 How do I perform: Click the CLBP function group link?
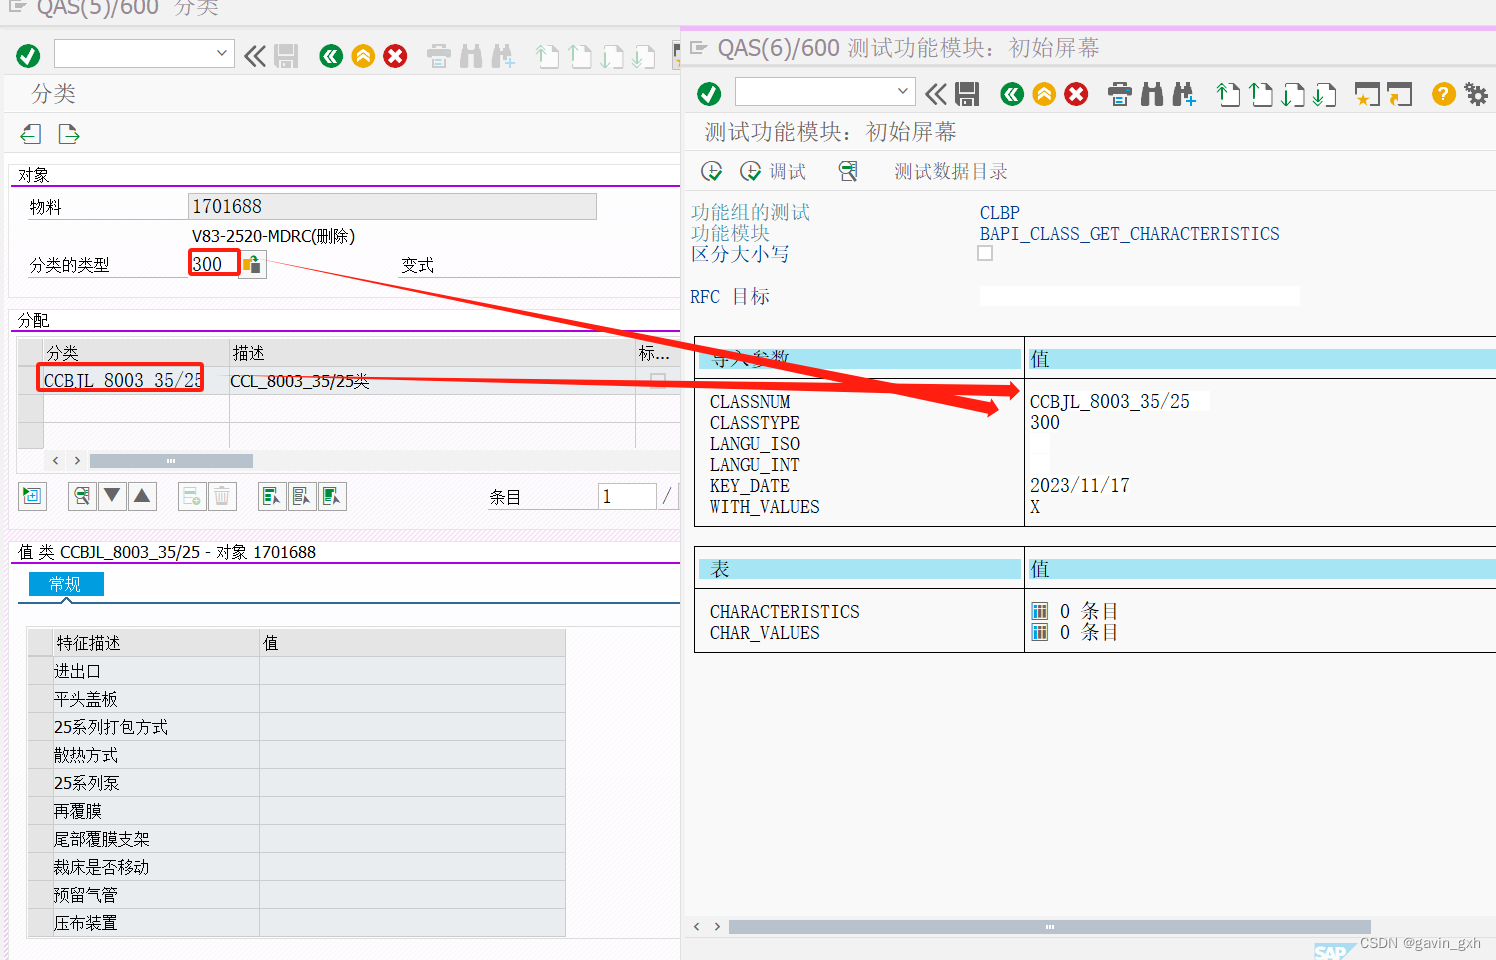999,212
